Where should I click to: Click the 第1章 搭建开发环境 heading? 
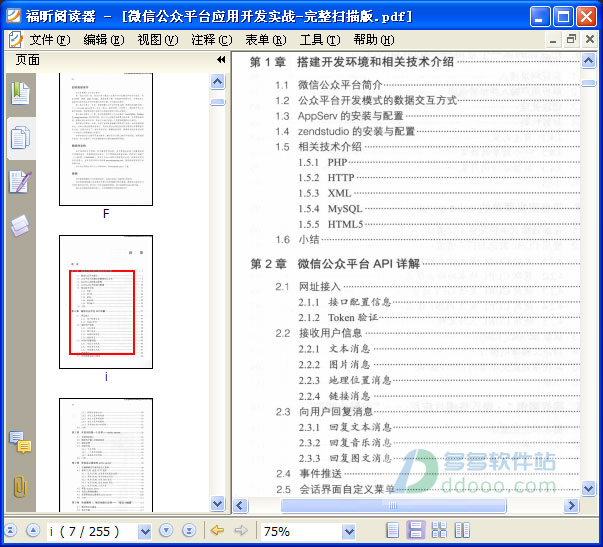[351, 62]
